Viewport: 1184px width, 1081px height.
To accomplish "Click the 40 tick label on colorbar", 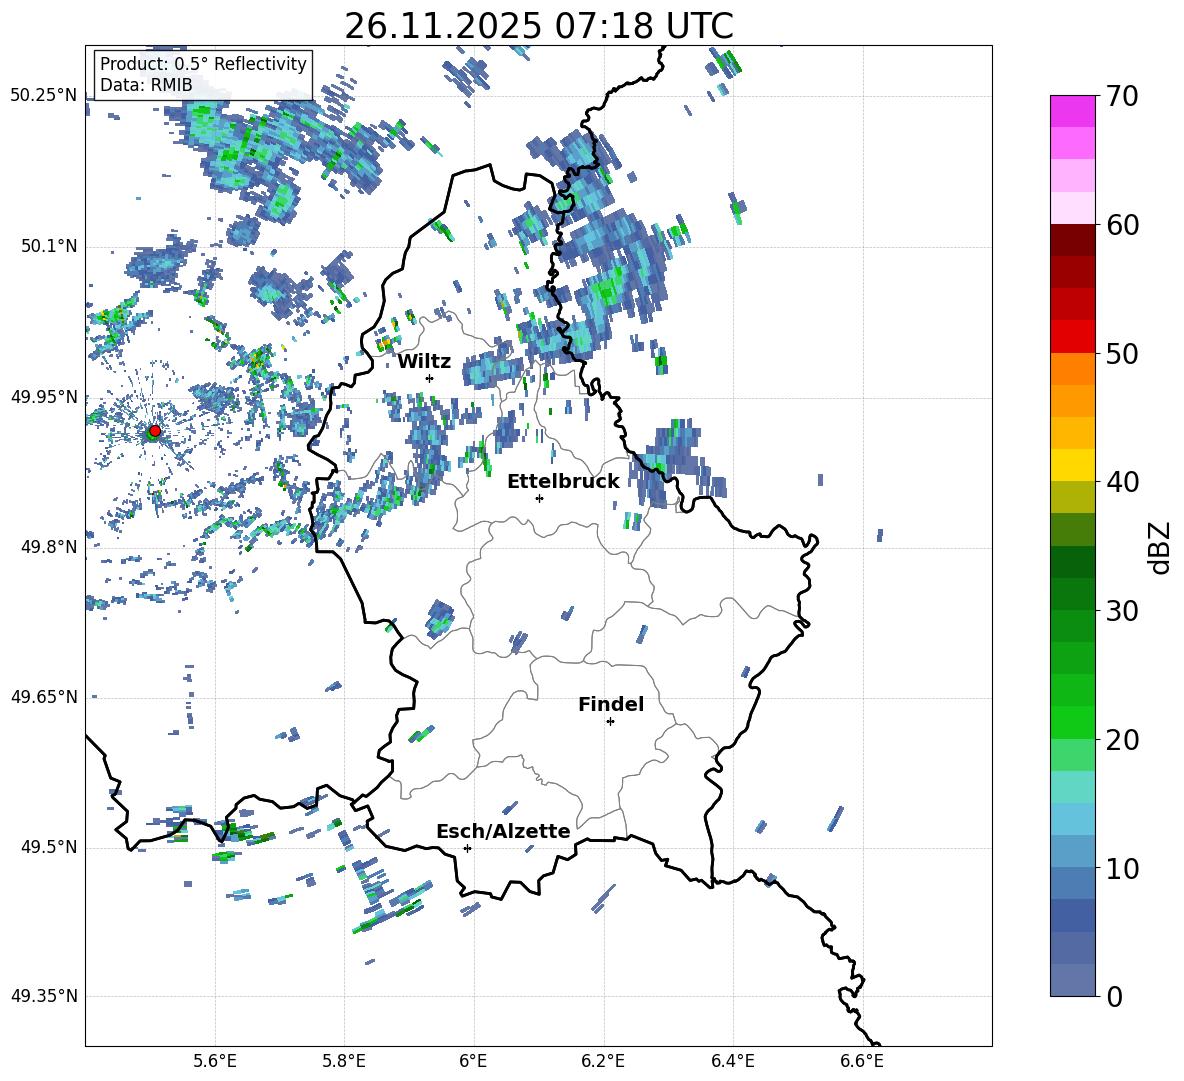I will point(1122,482).
